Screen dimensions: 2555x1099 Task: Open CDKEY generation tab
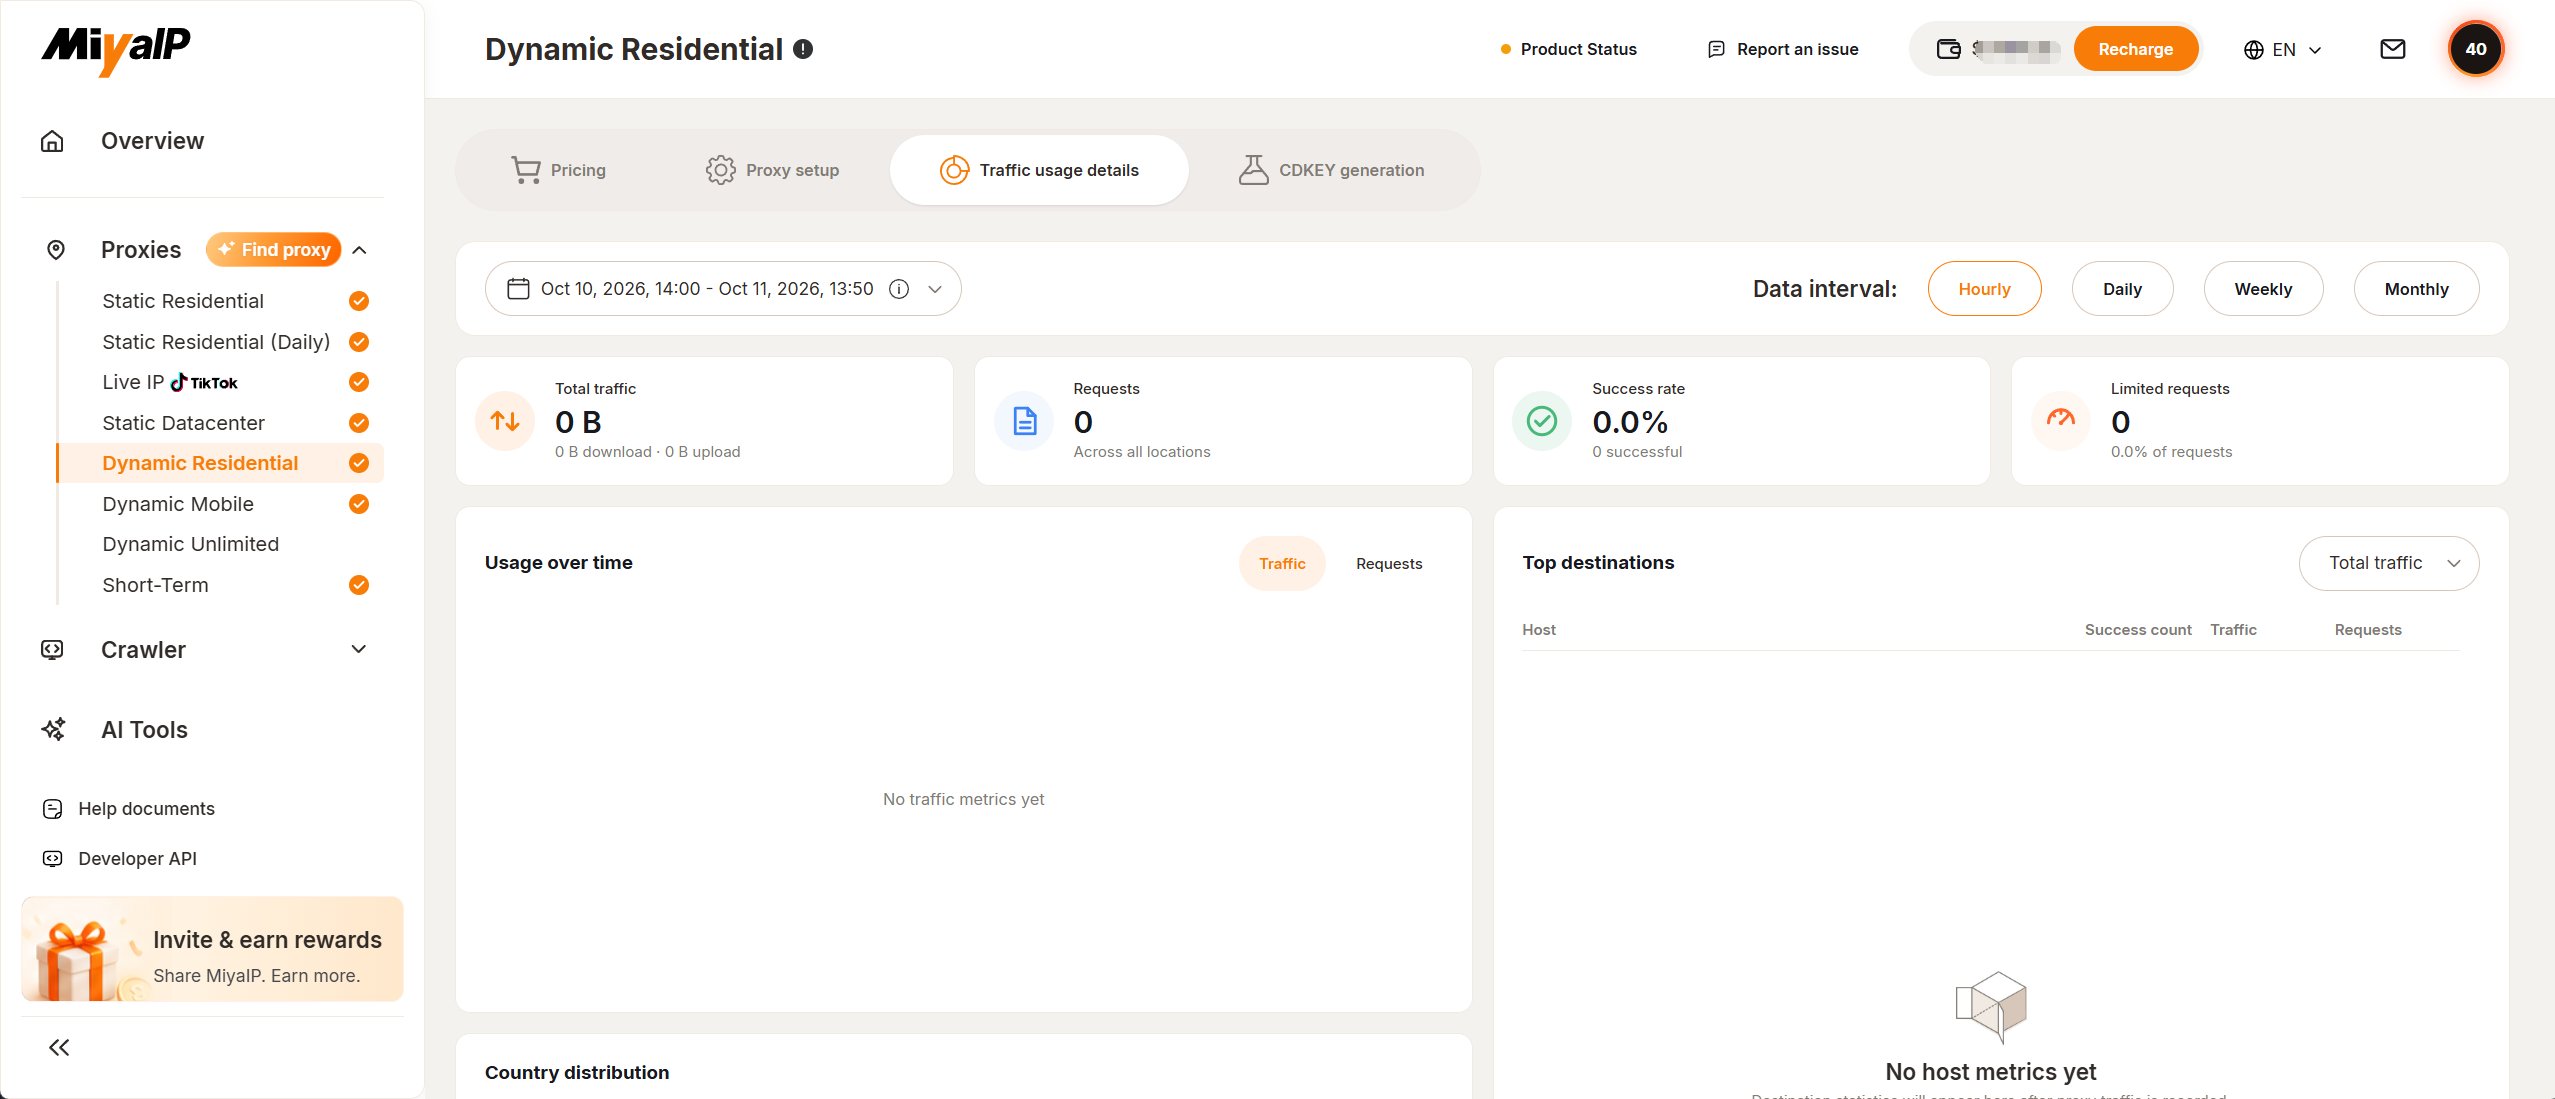point(1331,170)
